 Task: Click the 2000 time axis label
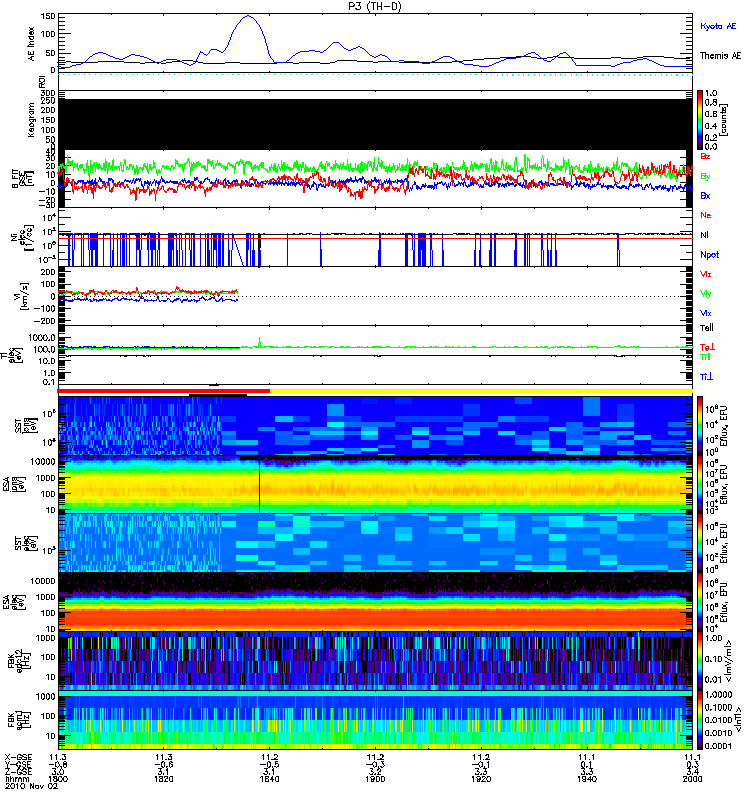click(692, 779)
